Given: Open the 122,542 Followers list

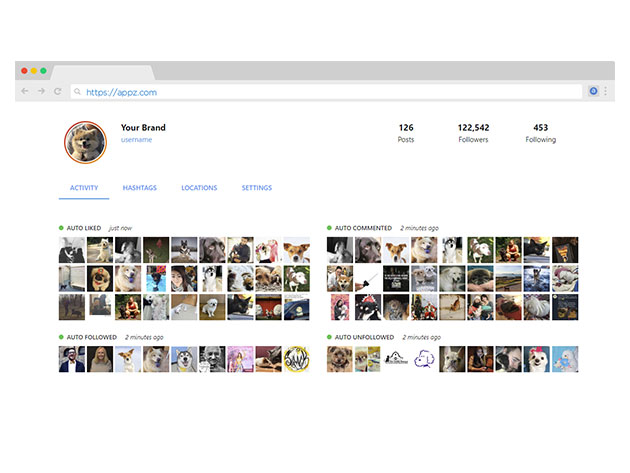Looking at the screenshot, I should 473,133.
